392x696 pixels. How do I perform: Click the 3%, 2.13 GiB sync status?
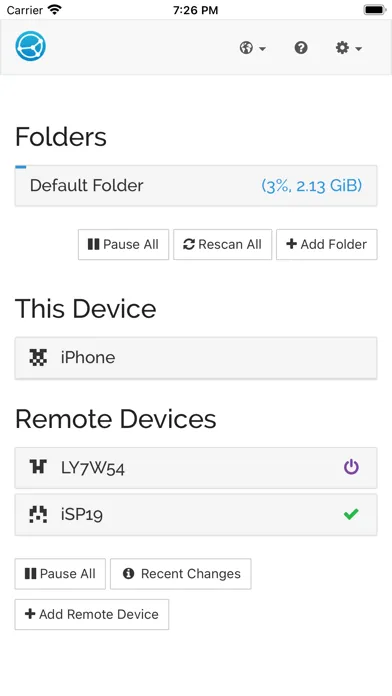312,186
